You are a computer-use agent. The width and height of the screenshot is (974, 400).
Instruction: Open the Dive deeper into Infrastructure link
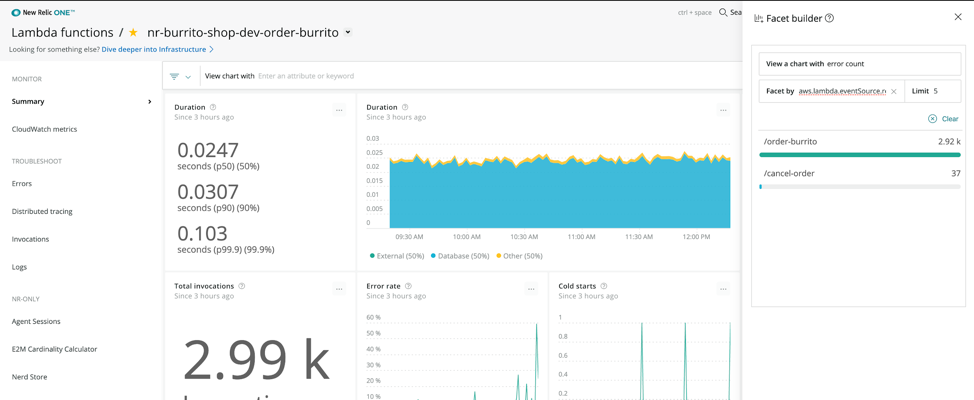(x=158, y=49)
